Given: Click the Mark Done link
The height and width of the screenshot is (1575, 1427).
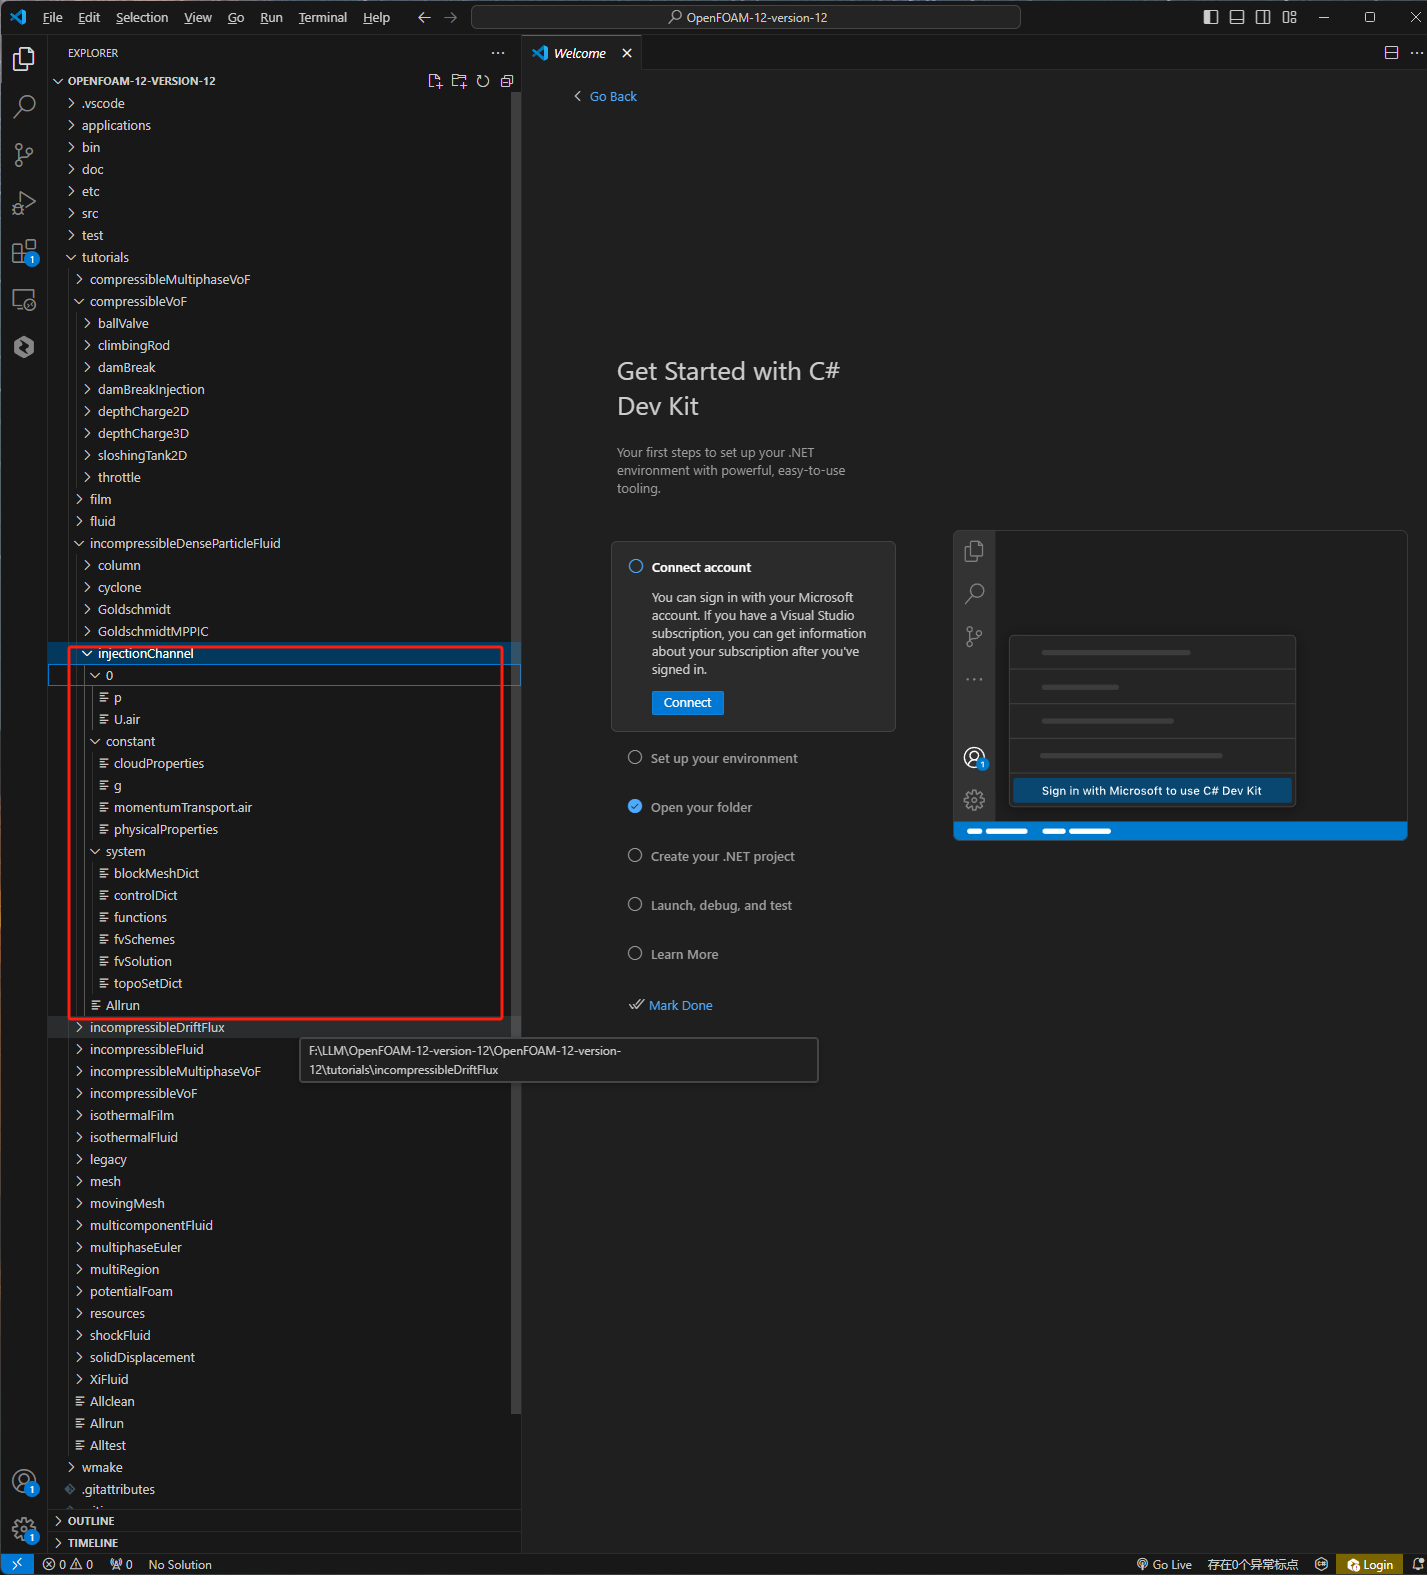Looking at the screenshot, I should [x=671, y=1005].
